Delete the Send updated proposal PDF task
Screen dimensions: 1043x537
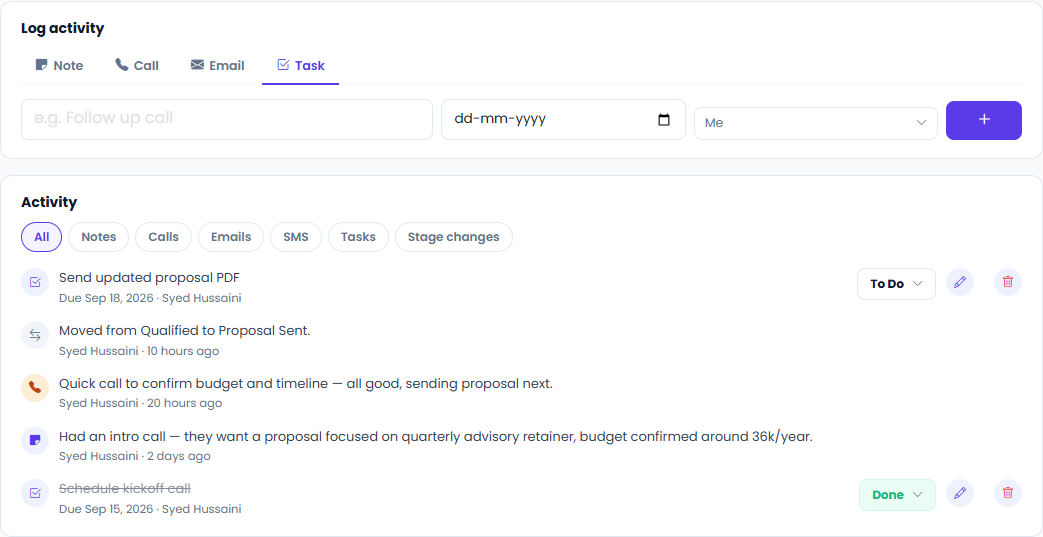(1008, 282)
